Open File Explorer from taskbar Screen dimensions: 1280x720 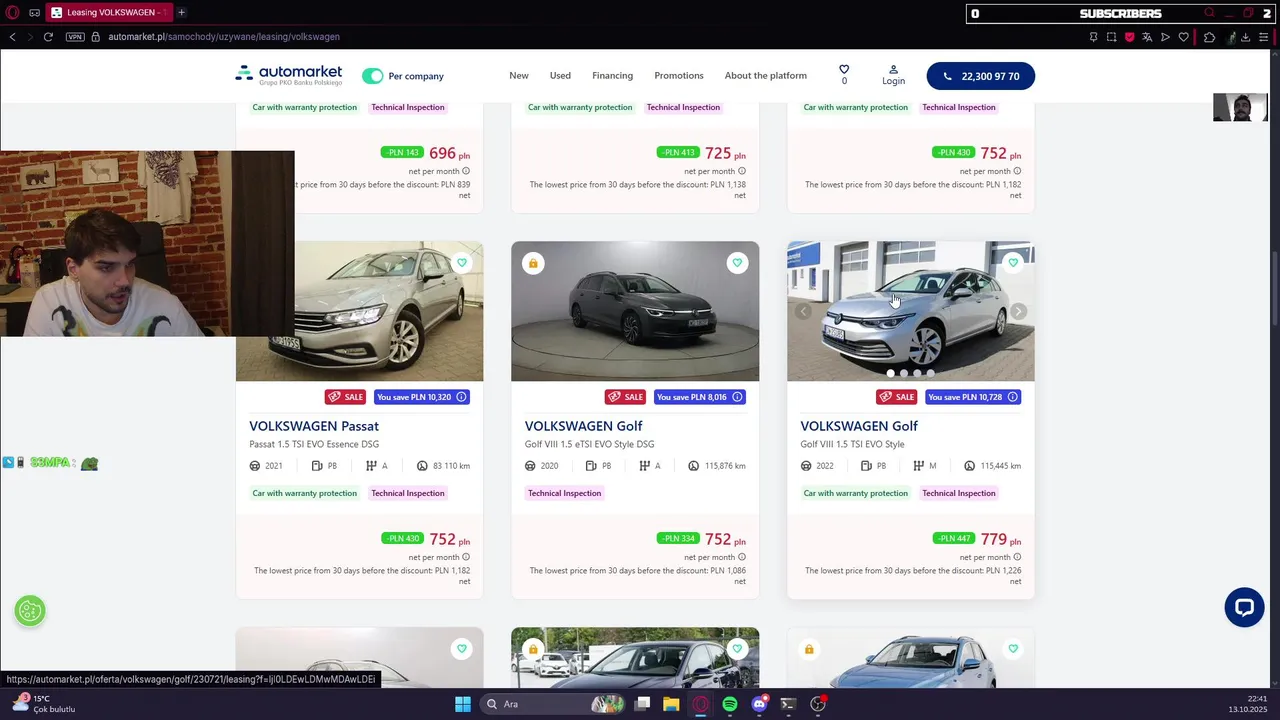pyautogui.click(x=671, y=704)
